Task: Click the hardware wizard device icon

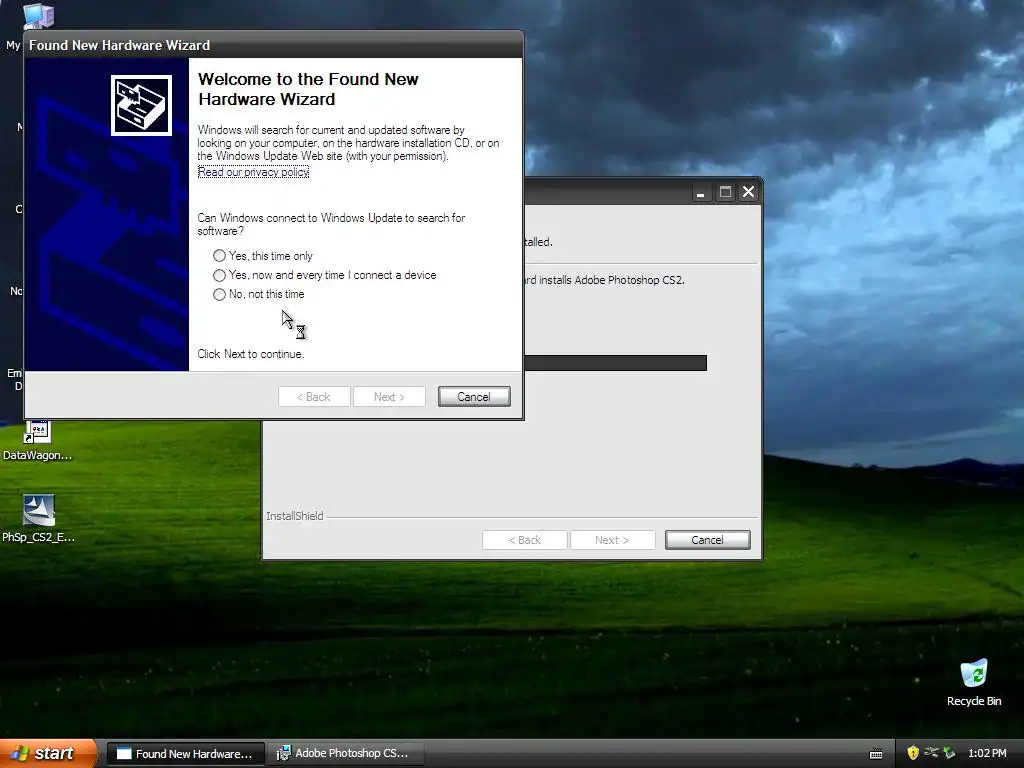Action: (141, 105)
